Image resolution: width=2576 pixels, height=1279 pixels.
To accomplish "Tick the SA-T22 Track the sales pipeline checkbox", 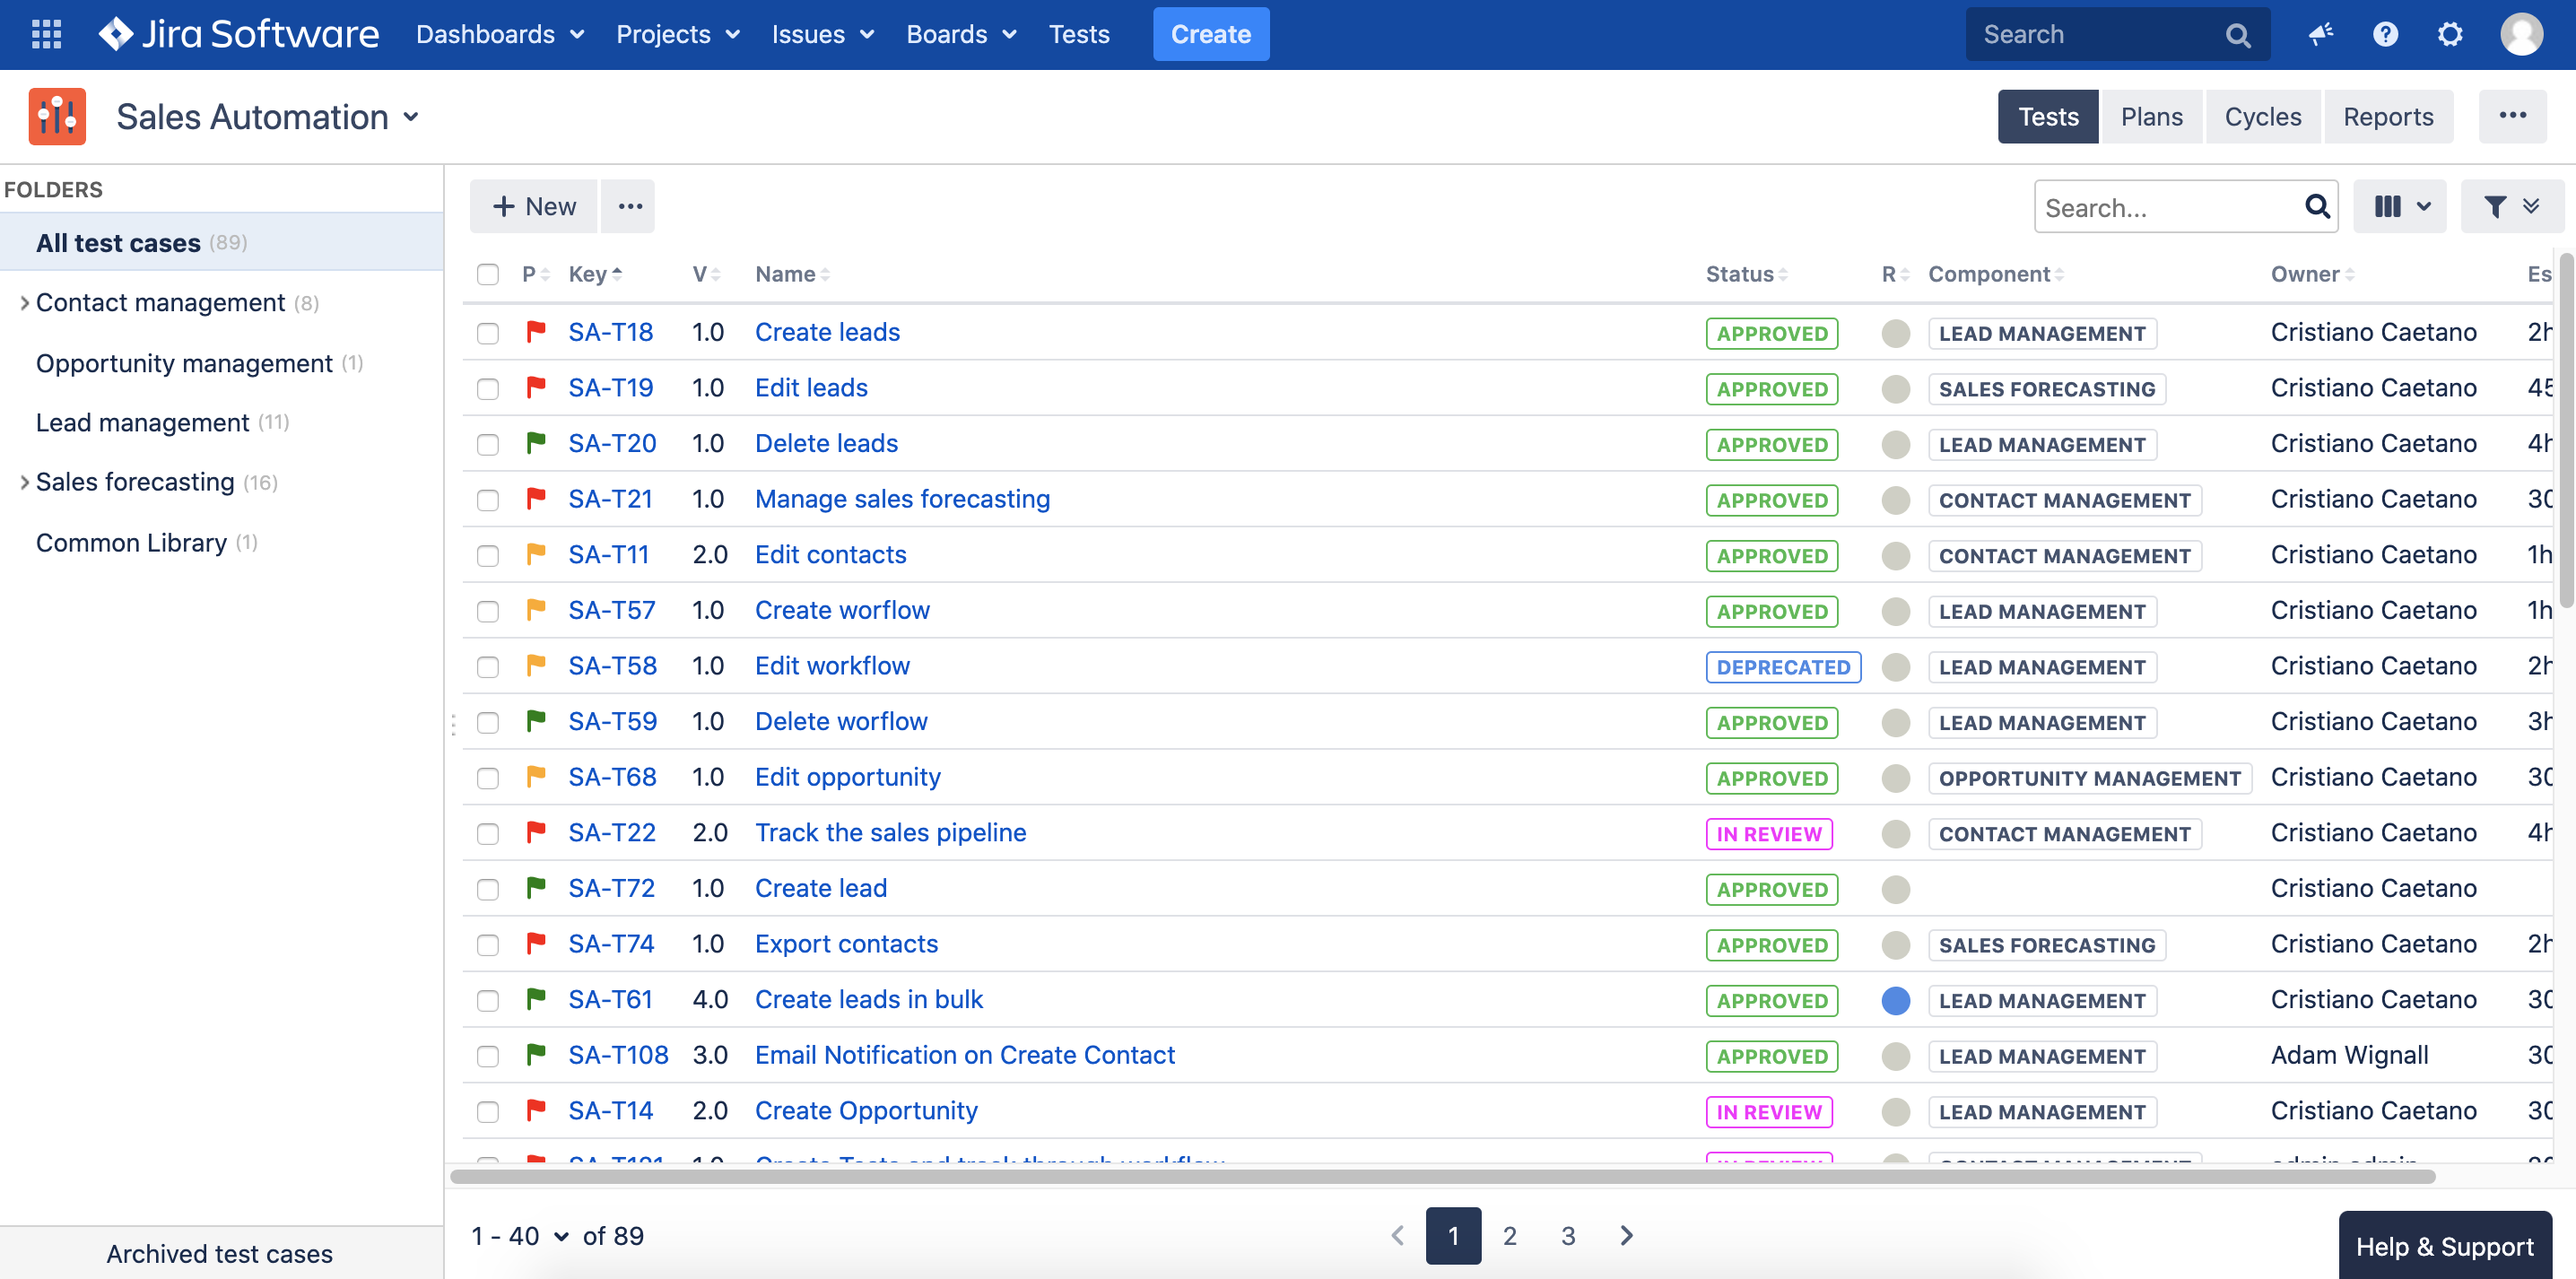I will click(x=487, y=833).
